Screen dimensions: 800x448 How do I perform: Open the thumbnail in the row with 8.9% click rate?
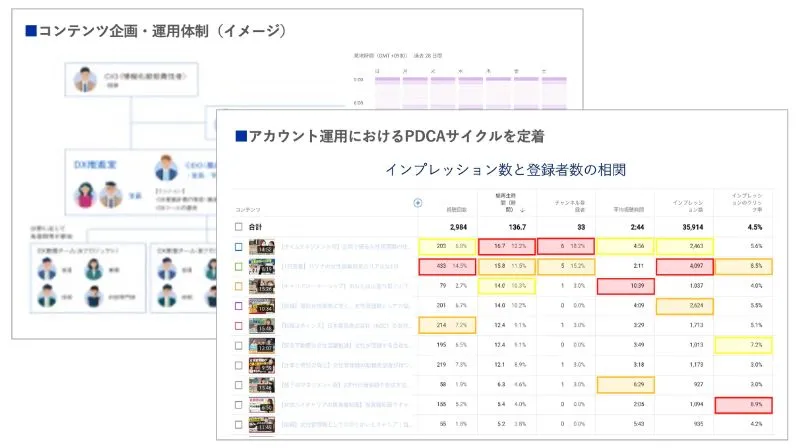262,405
